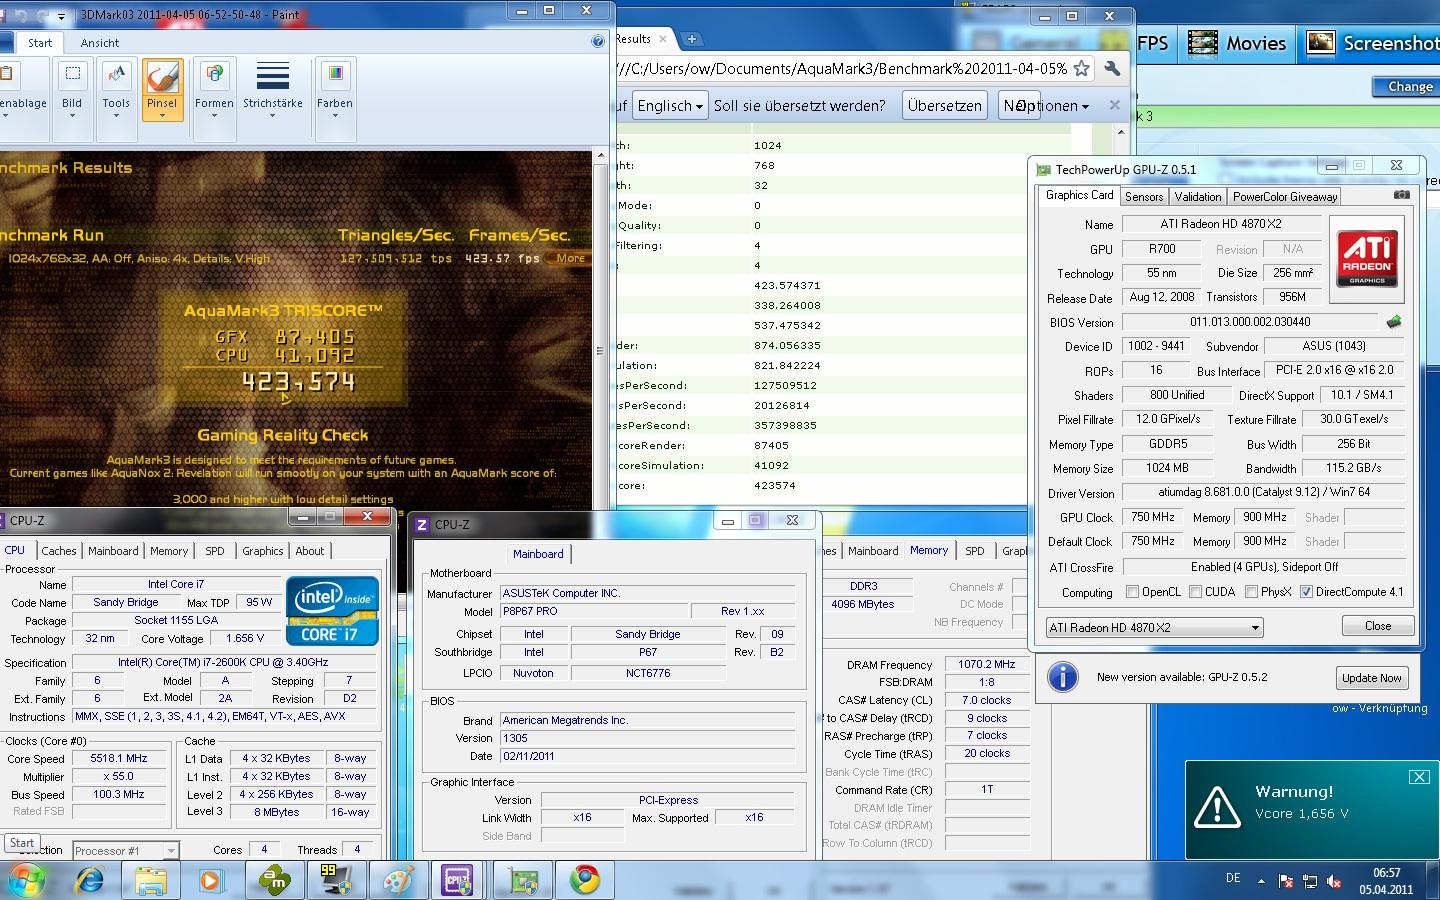Bookmark the page with the Chrome star icon

[x=1081, y=69]
